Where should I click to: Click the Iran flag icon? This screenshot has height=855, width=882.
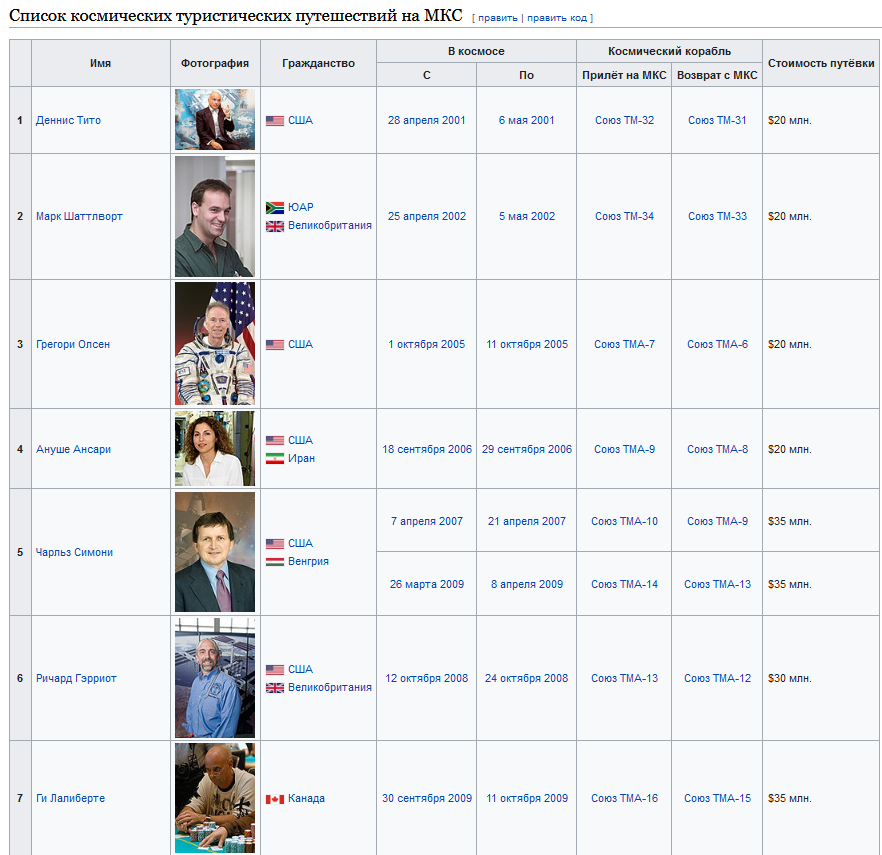[275, 458]
